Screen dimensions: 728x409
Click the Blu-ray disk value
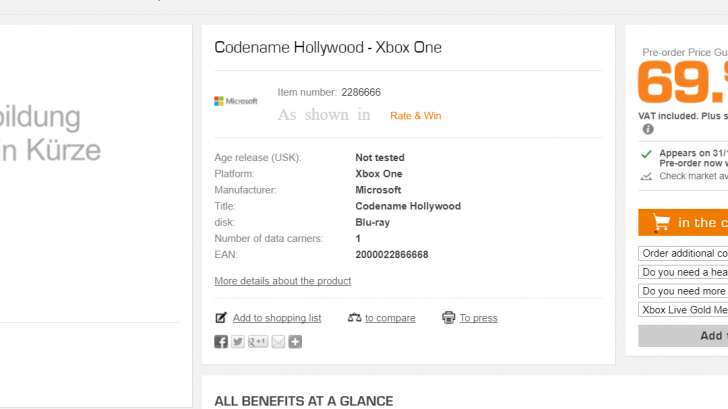[372, 222]
